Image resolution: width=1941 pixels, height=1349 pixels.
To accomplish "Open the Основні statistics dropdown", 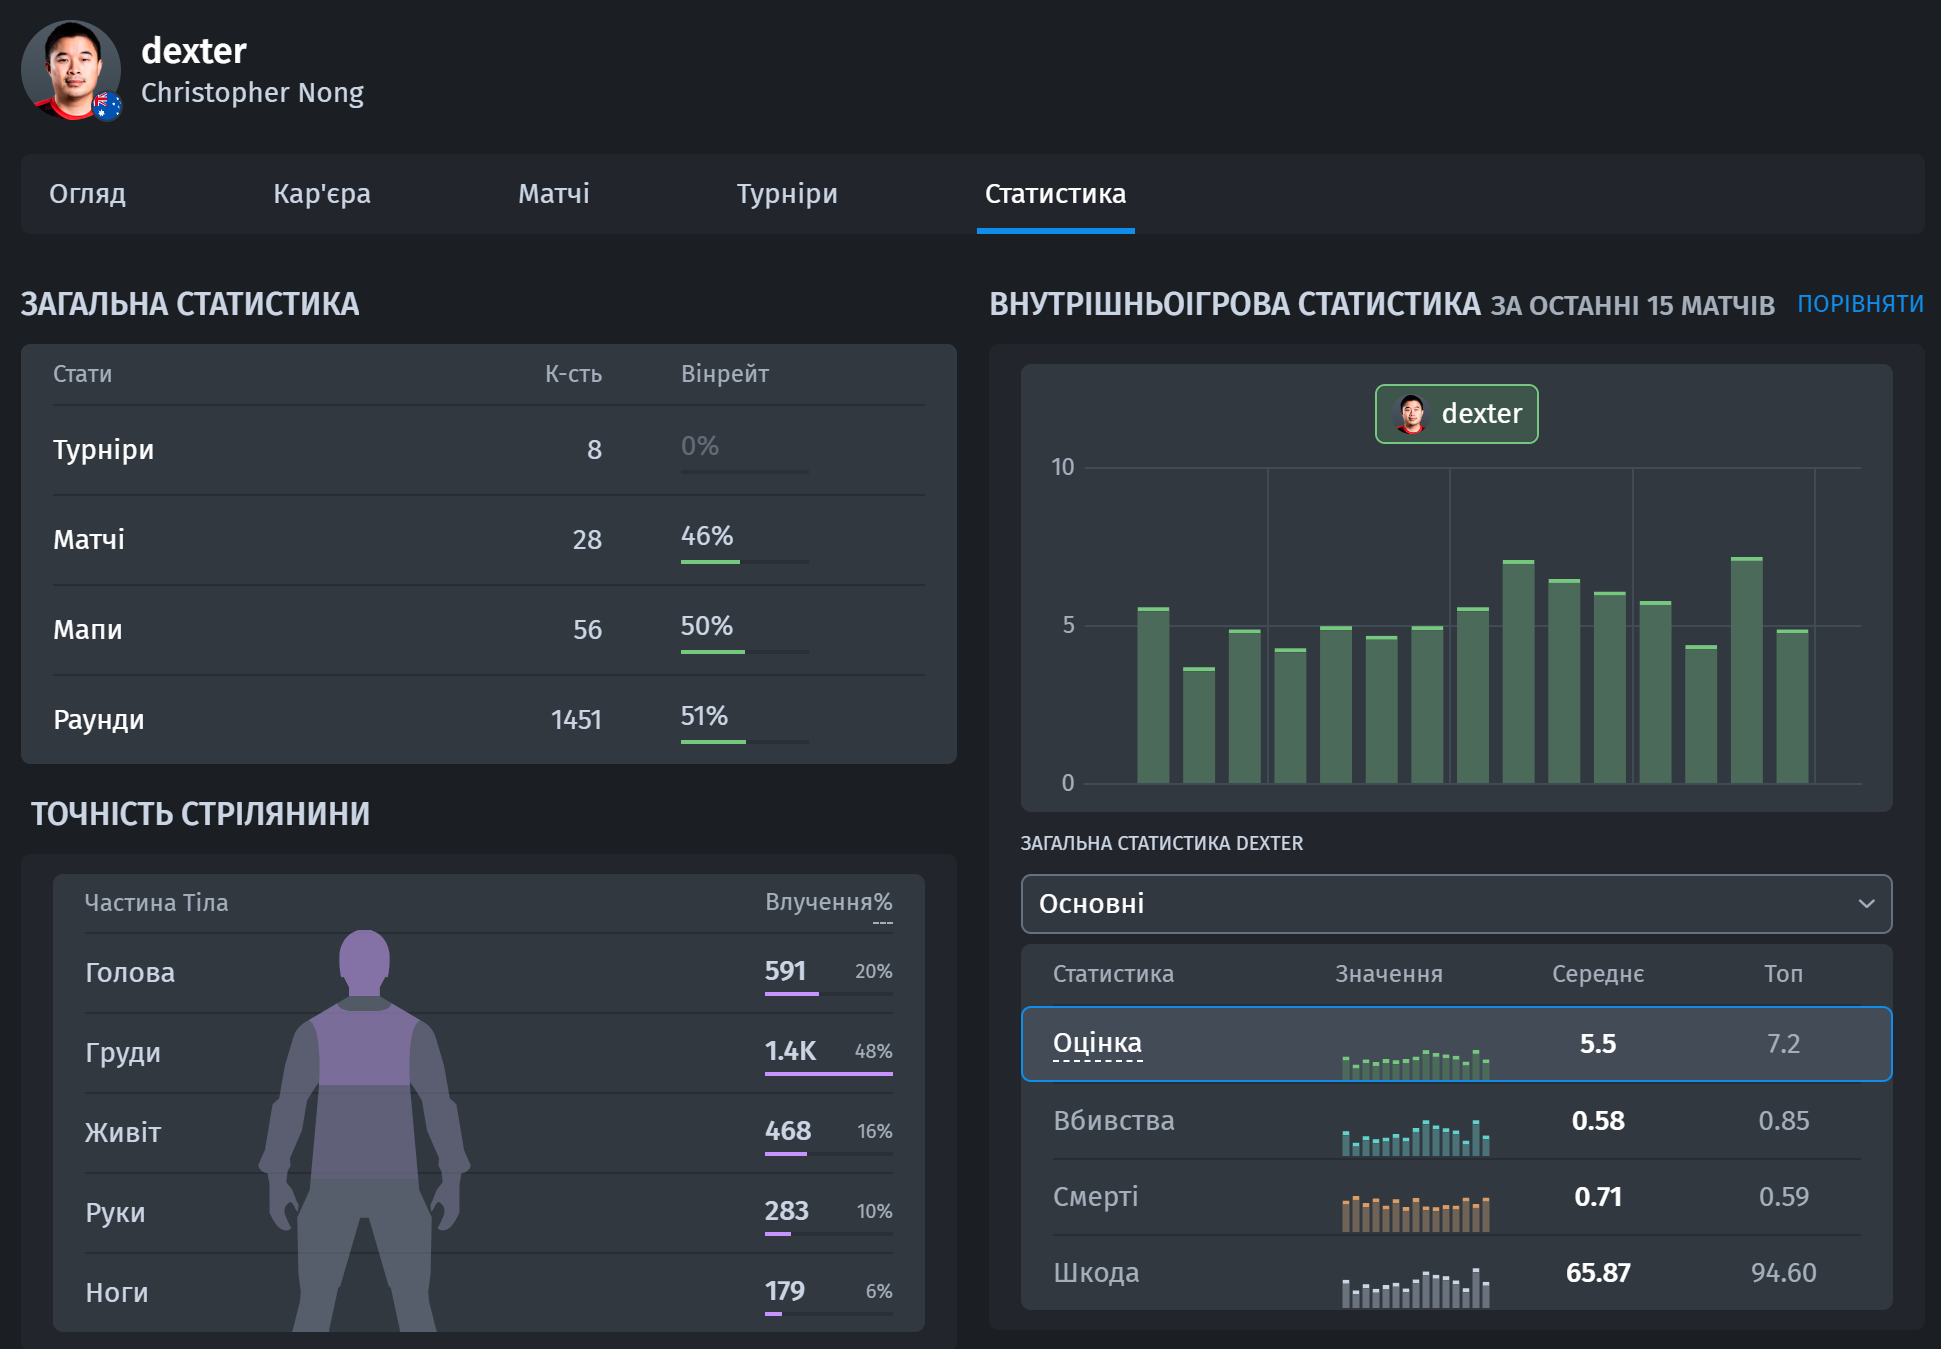I will [x=1456, y=904].
